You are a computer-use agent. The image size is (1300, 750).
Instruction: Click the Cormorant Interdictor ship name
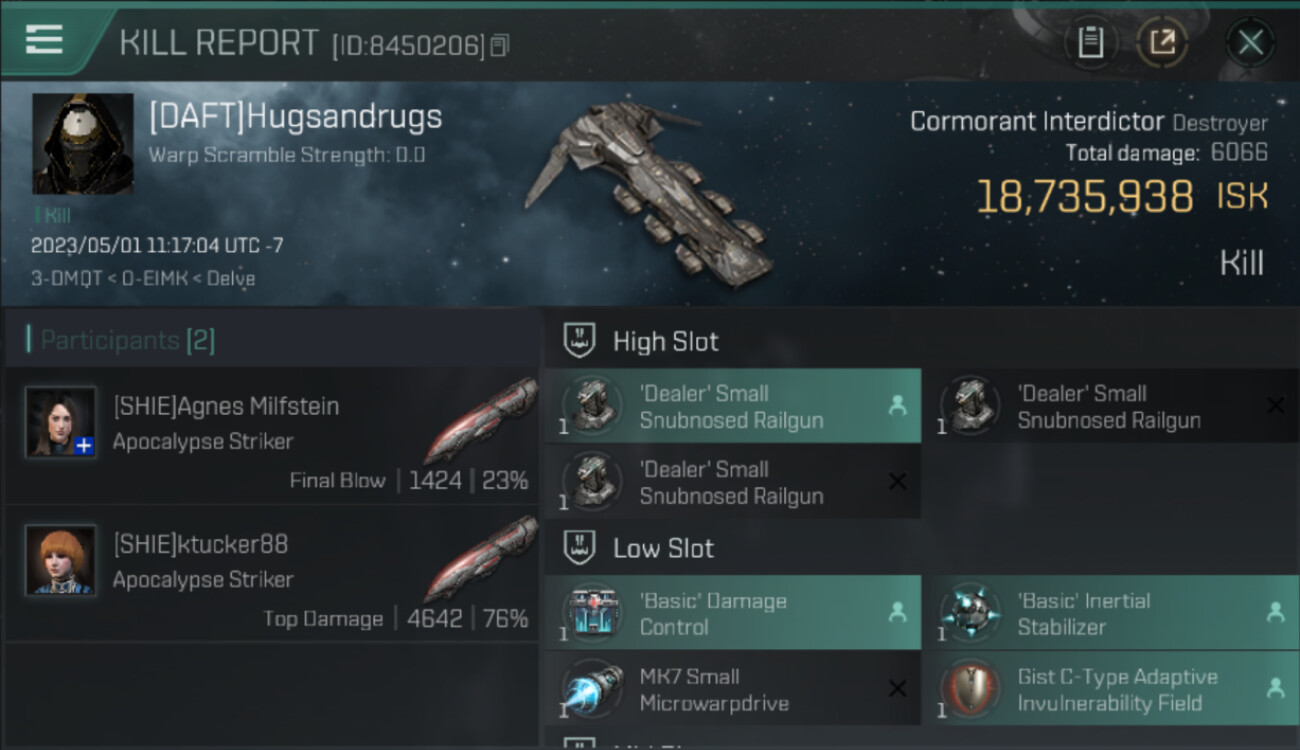click(1037, 122)
